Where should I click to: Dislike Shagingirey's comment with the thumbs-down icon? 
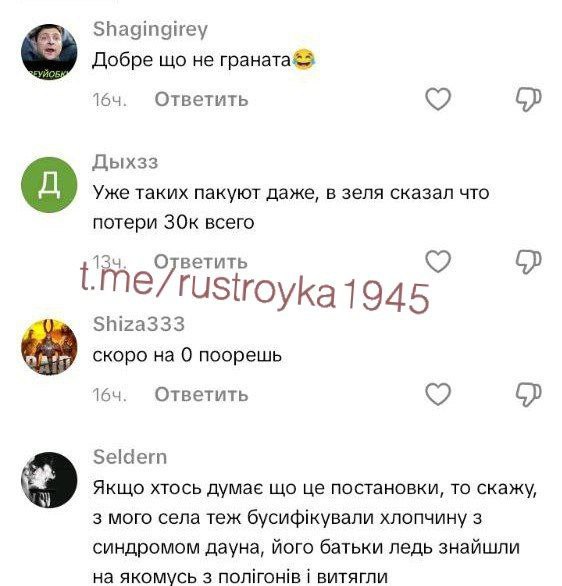[529, 99]
